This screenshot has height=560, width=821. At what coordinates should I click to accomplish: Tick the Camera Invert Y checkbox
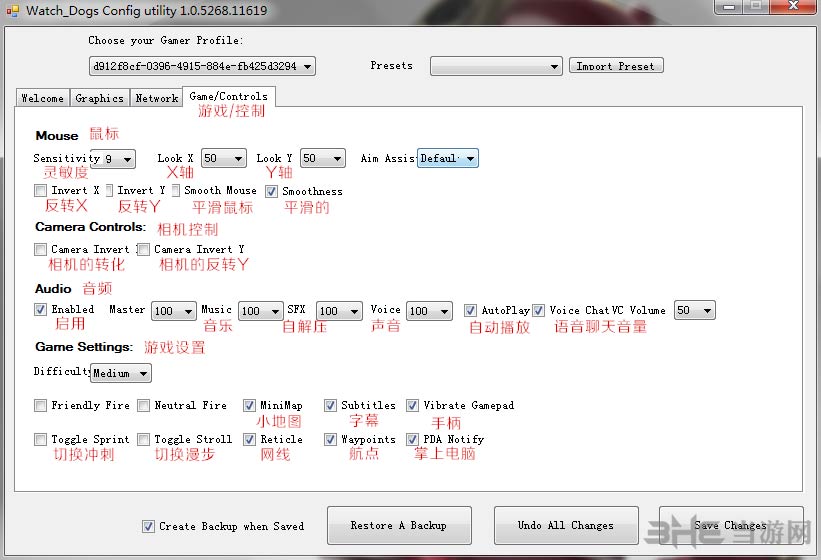143,250
